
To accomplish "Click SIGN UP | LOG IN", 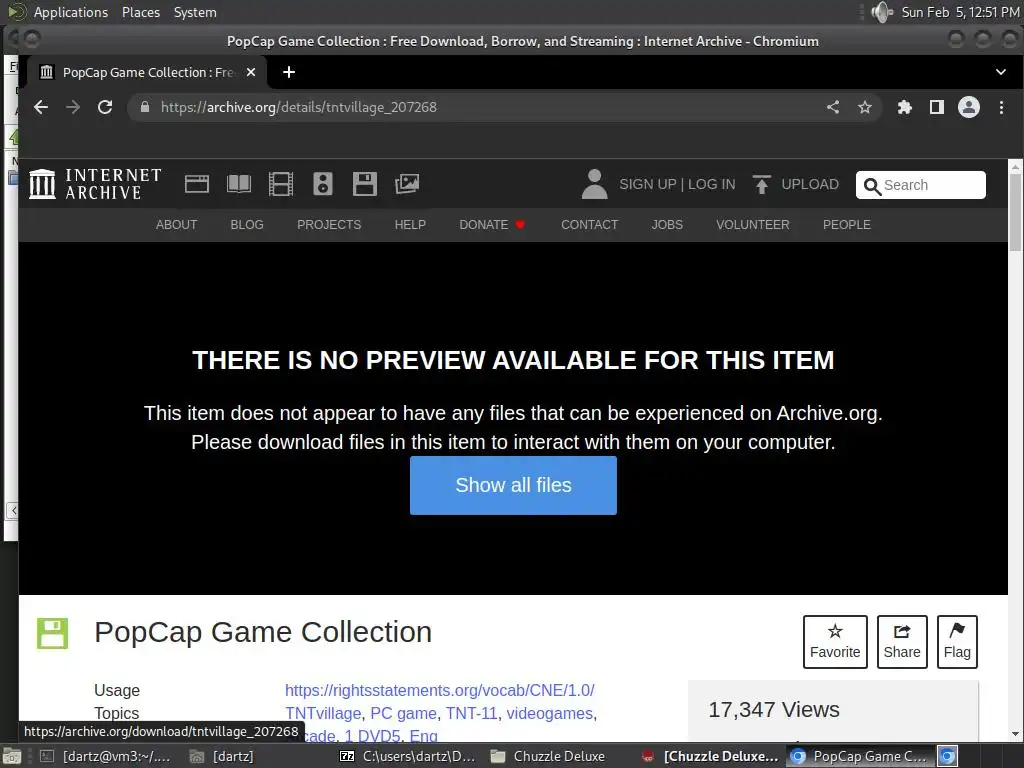I will (677, 185).
